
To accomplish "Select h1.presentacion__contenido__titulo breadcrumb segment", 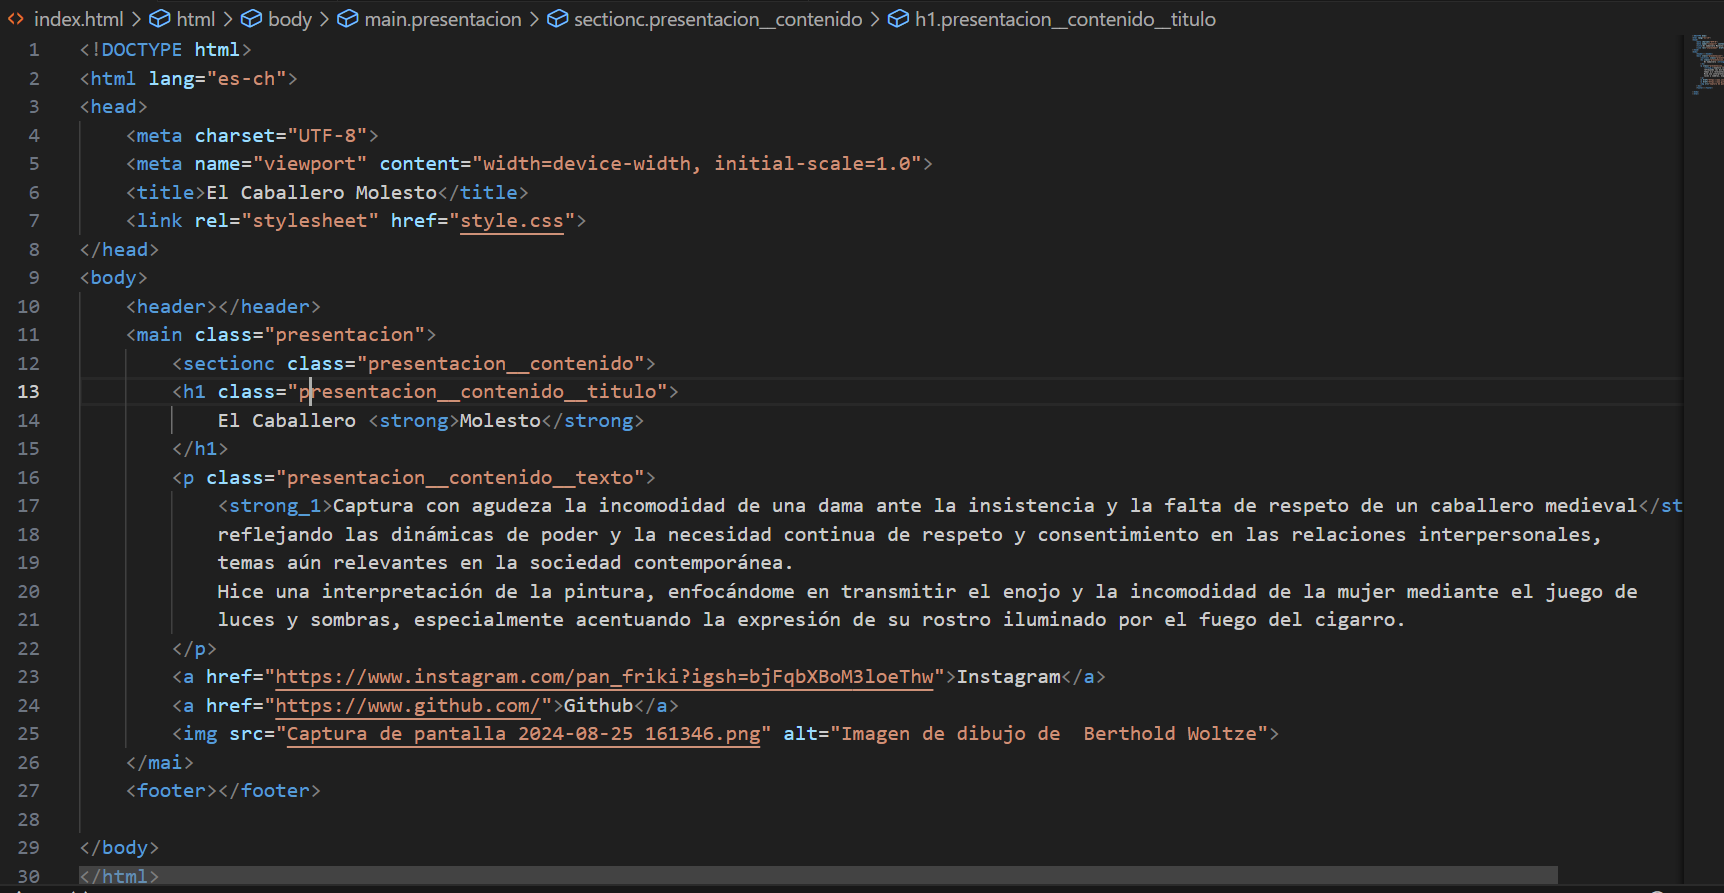I will point(1065,19).
